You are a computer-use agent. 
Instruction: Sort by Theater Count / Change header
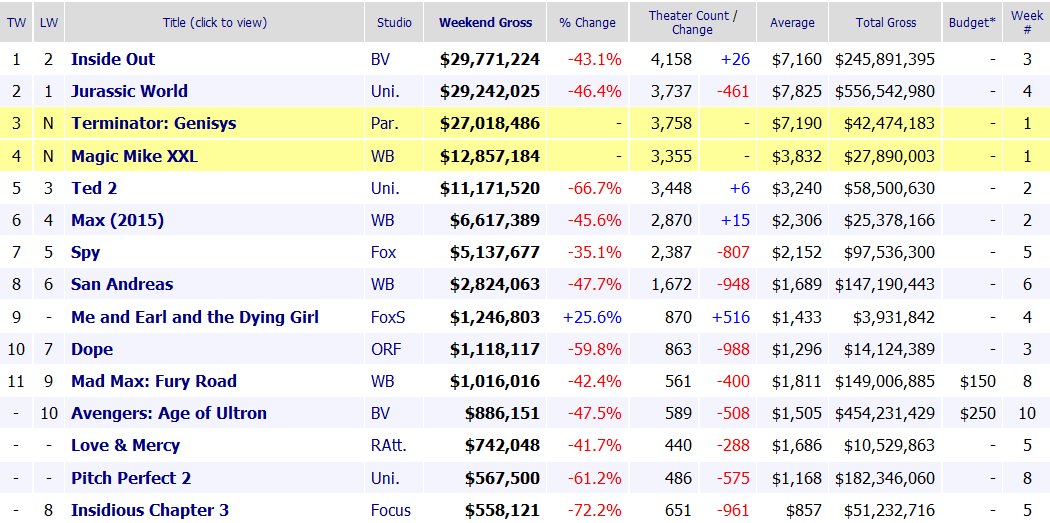[692, 23]
